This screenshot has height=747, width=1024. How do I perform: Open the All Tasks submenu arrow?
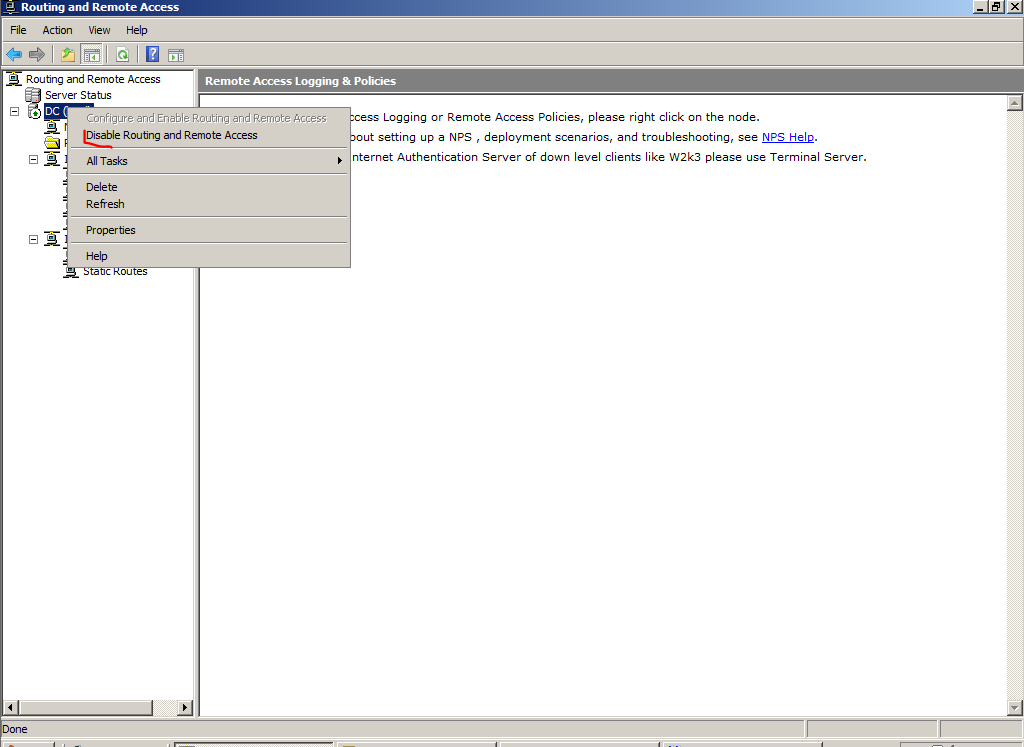coord(340,161)
